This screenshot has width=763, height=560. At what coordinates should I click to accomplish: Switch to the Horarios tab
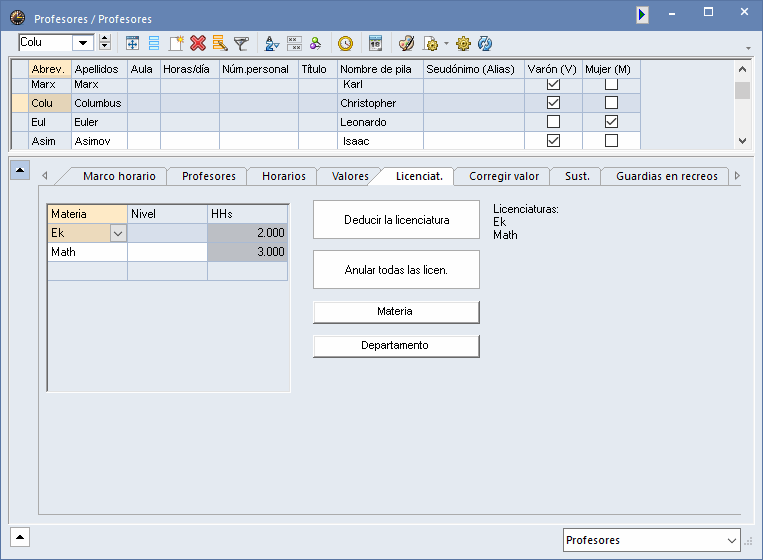click(x=284, y=176)
